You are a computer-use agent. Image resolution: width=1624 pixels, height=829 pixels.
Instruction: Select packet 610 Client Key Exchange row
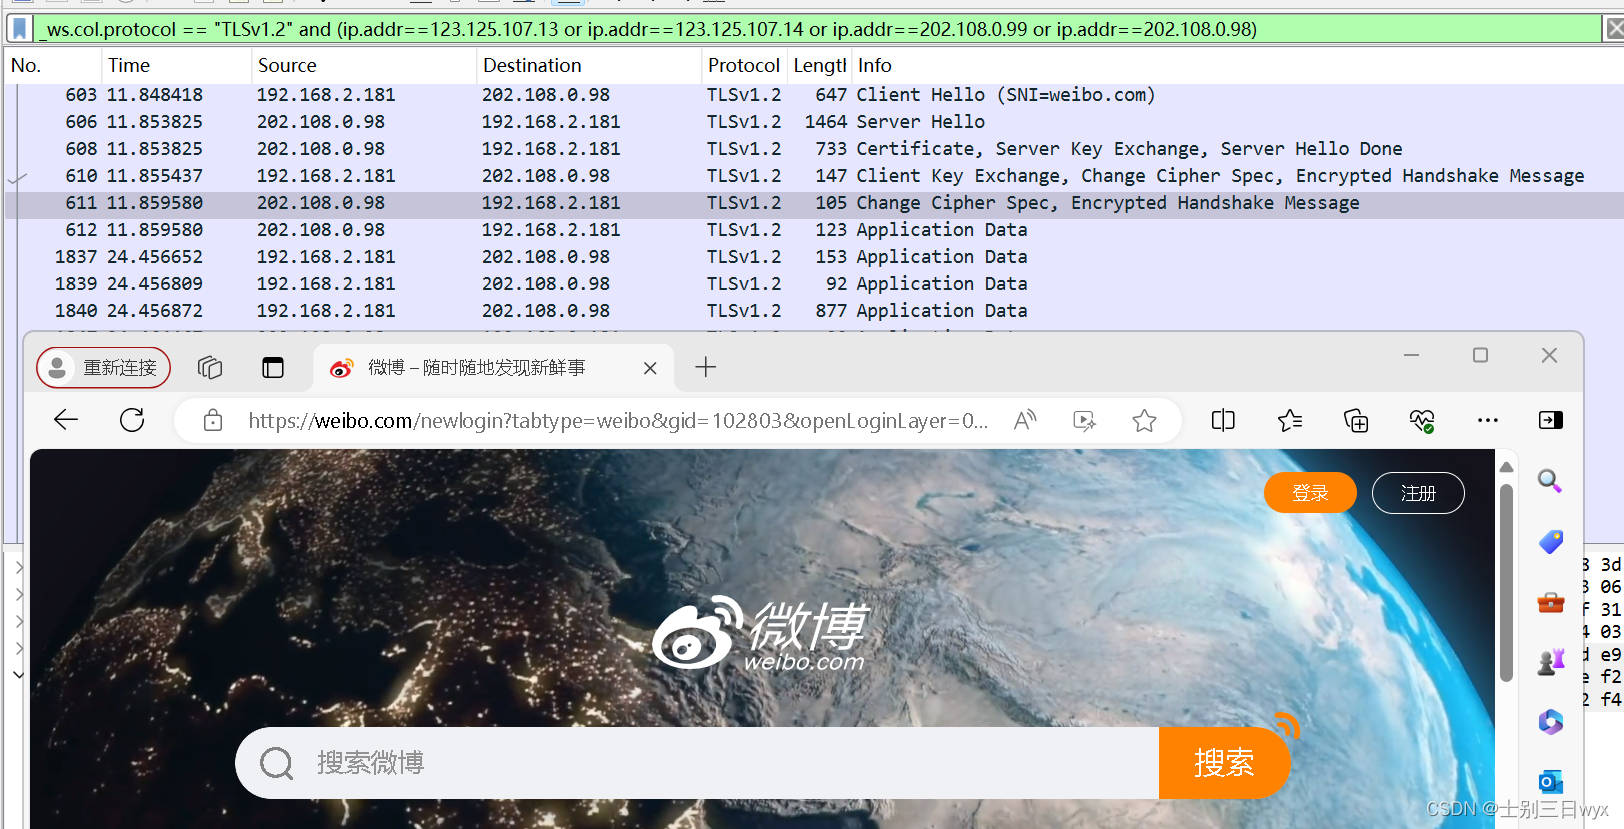tap(814, 176)
